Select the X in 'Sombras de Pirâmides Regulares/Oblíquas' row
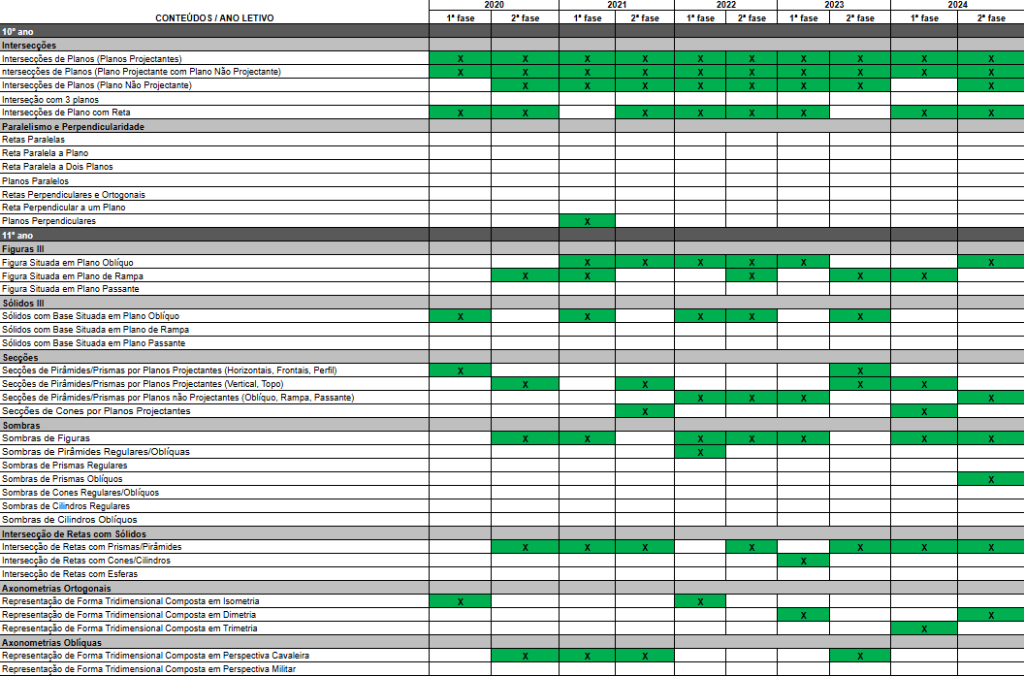The height and width of the screenshot is (676, 1024). click(700, 452)
